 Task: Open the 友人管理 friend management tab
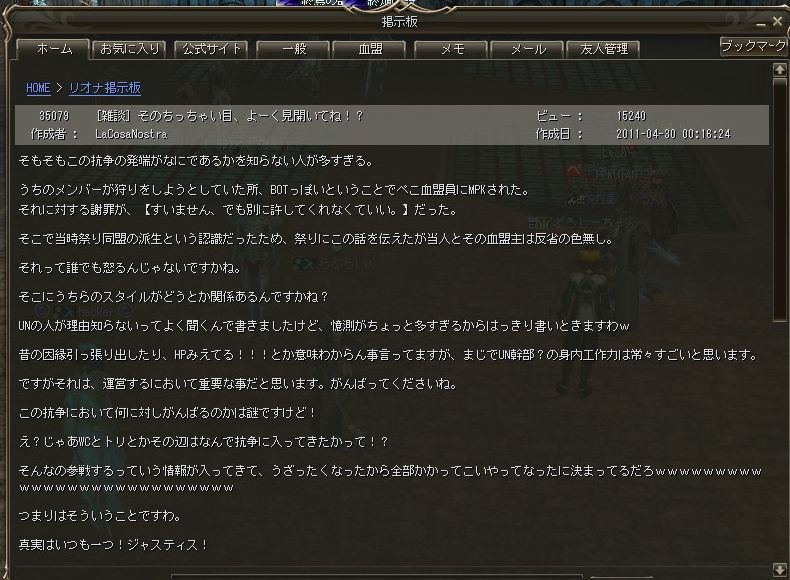(604, 49)
